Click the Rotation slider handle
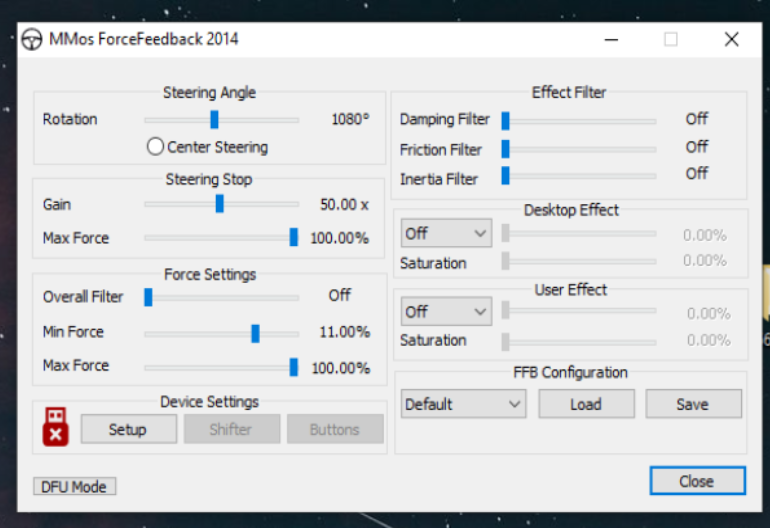 [214, 120]
